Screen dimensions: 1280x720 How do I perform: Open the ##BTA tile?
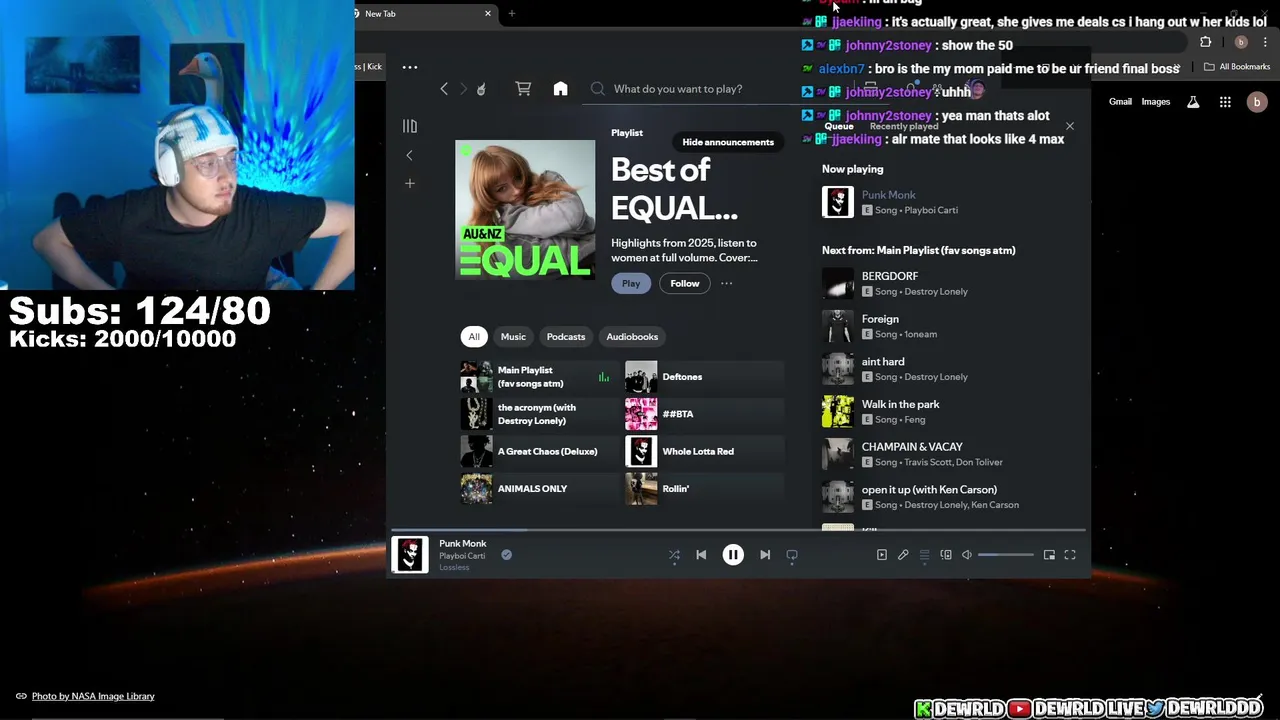[x=704, y=414]
